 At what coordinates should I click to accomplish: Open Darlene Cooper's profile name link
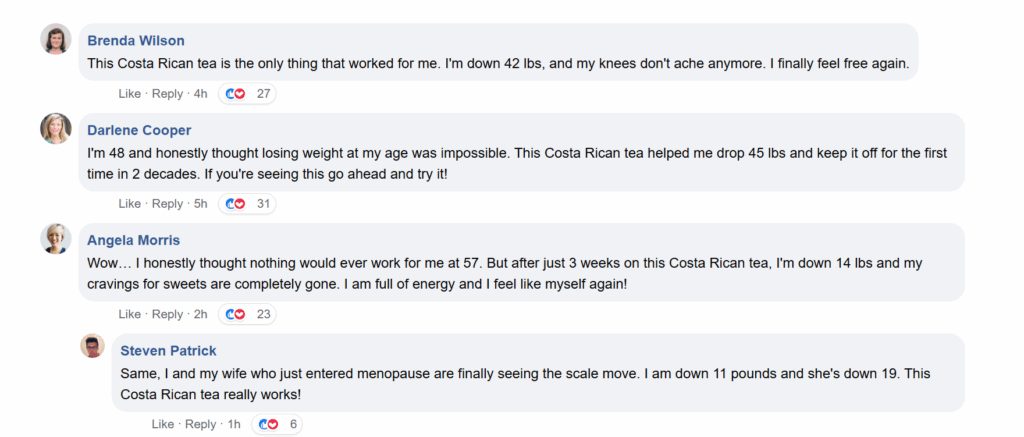click(x=139, y=130)
